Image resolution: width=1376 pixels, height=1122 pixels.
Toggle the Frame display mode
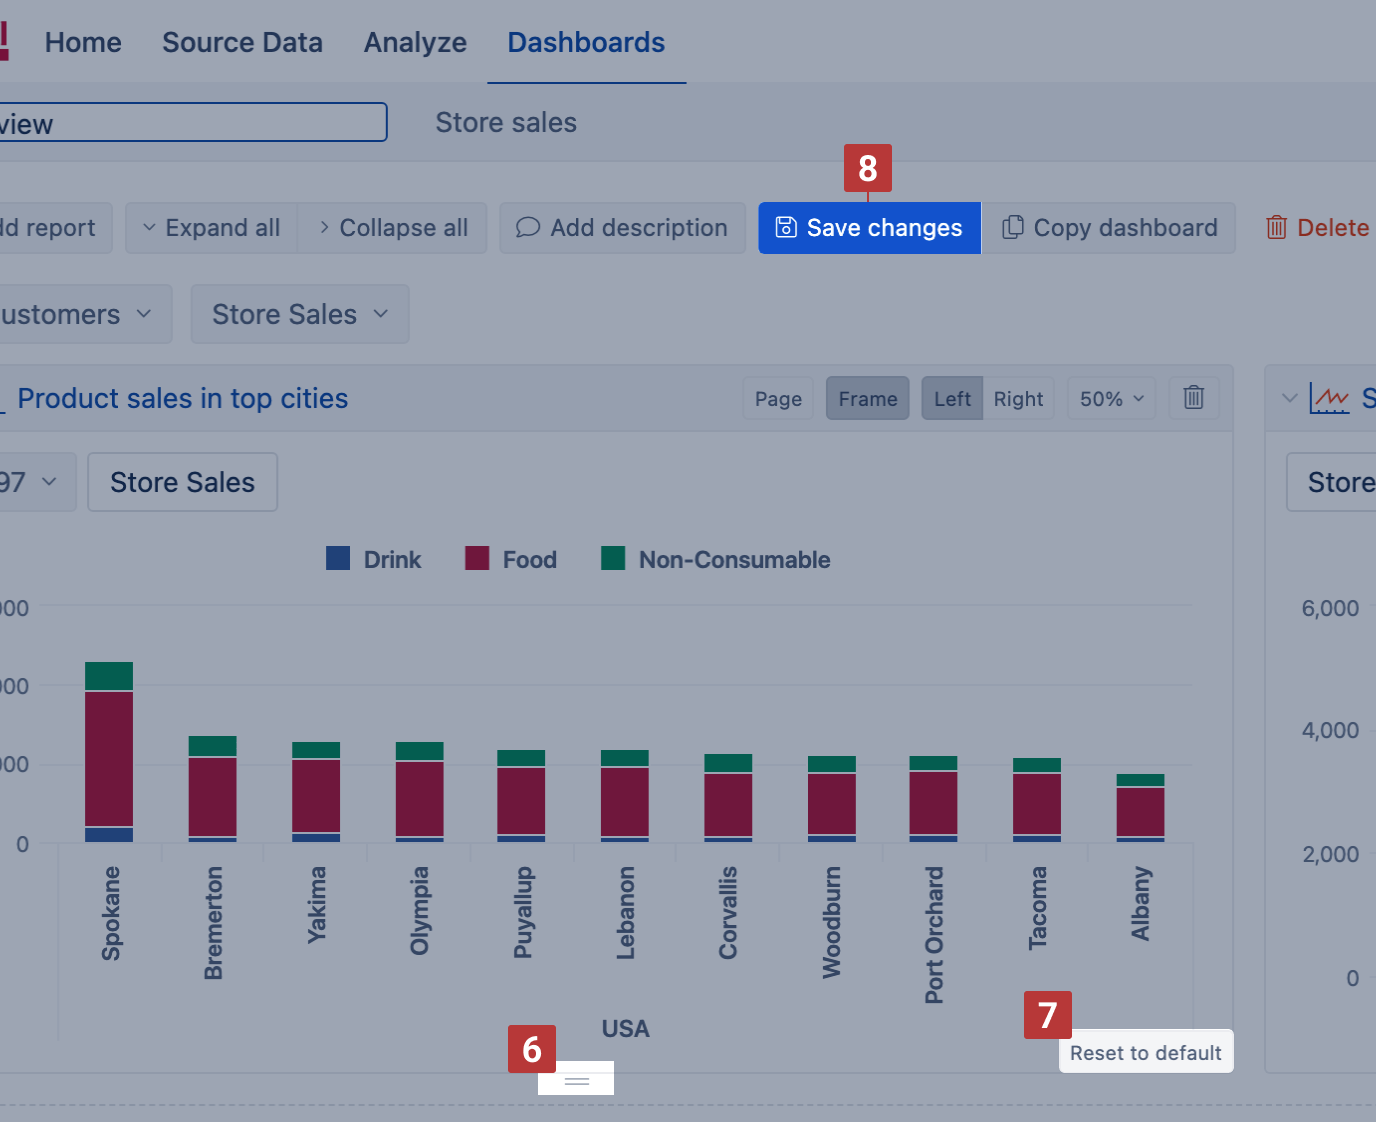pyautogui.click(x=867, y=399)
